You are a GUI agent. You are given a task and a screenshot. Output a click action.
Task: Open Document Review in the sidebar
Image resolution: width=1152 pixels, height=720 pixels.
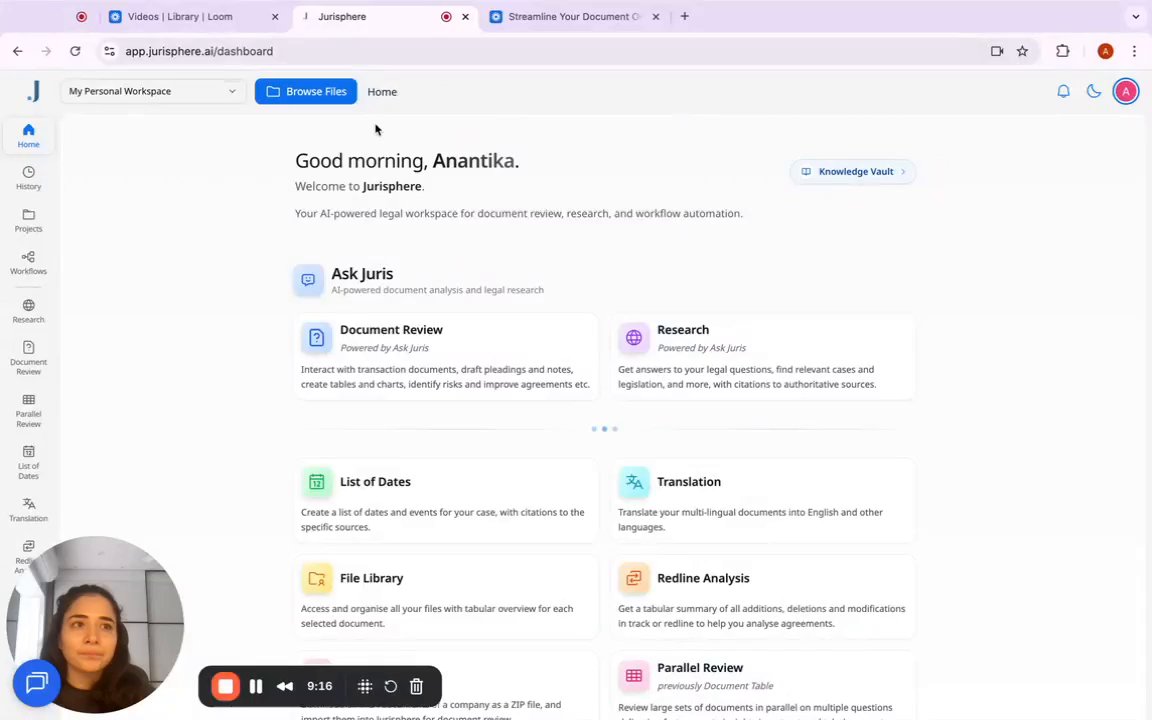28,358
